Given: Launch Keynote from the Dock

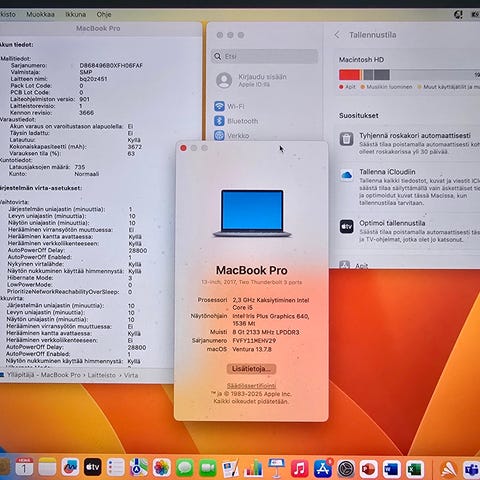Looking at the screenshot, I should pyautogui.click(x=276, y=467).
